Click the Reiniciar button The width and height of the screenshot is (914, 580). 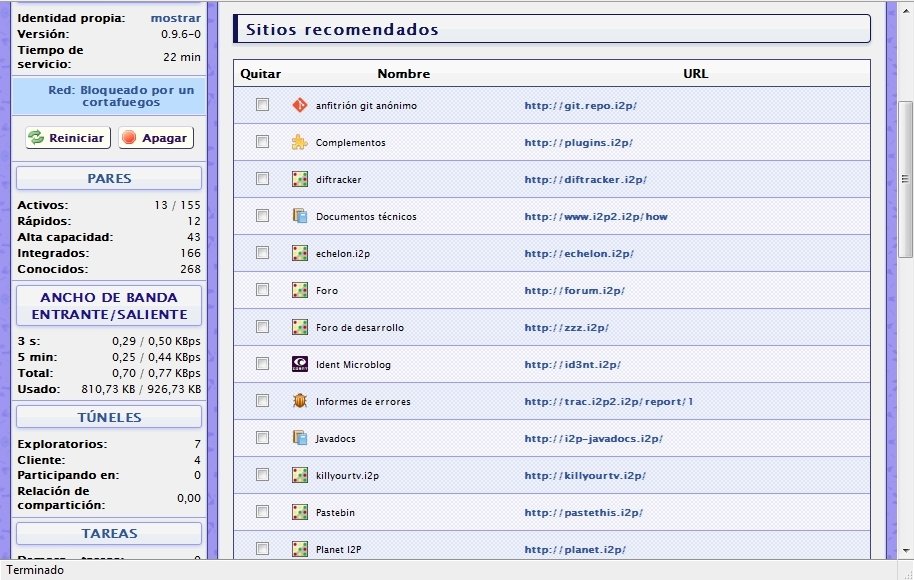(x=68, y=138)
